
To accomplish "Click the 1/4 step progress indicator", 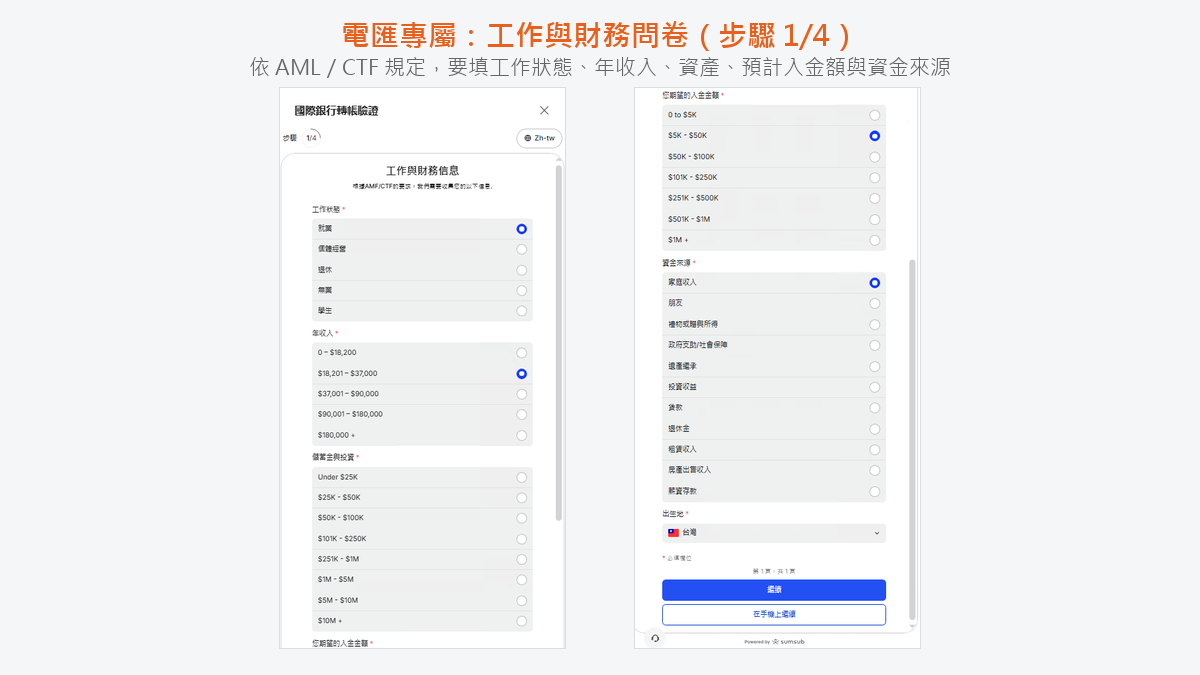I will (x=311, y=138).
